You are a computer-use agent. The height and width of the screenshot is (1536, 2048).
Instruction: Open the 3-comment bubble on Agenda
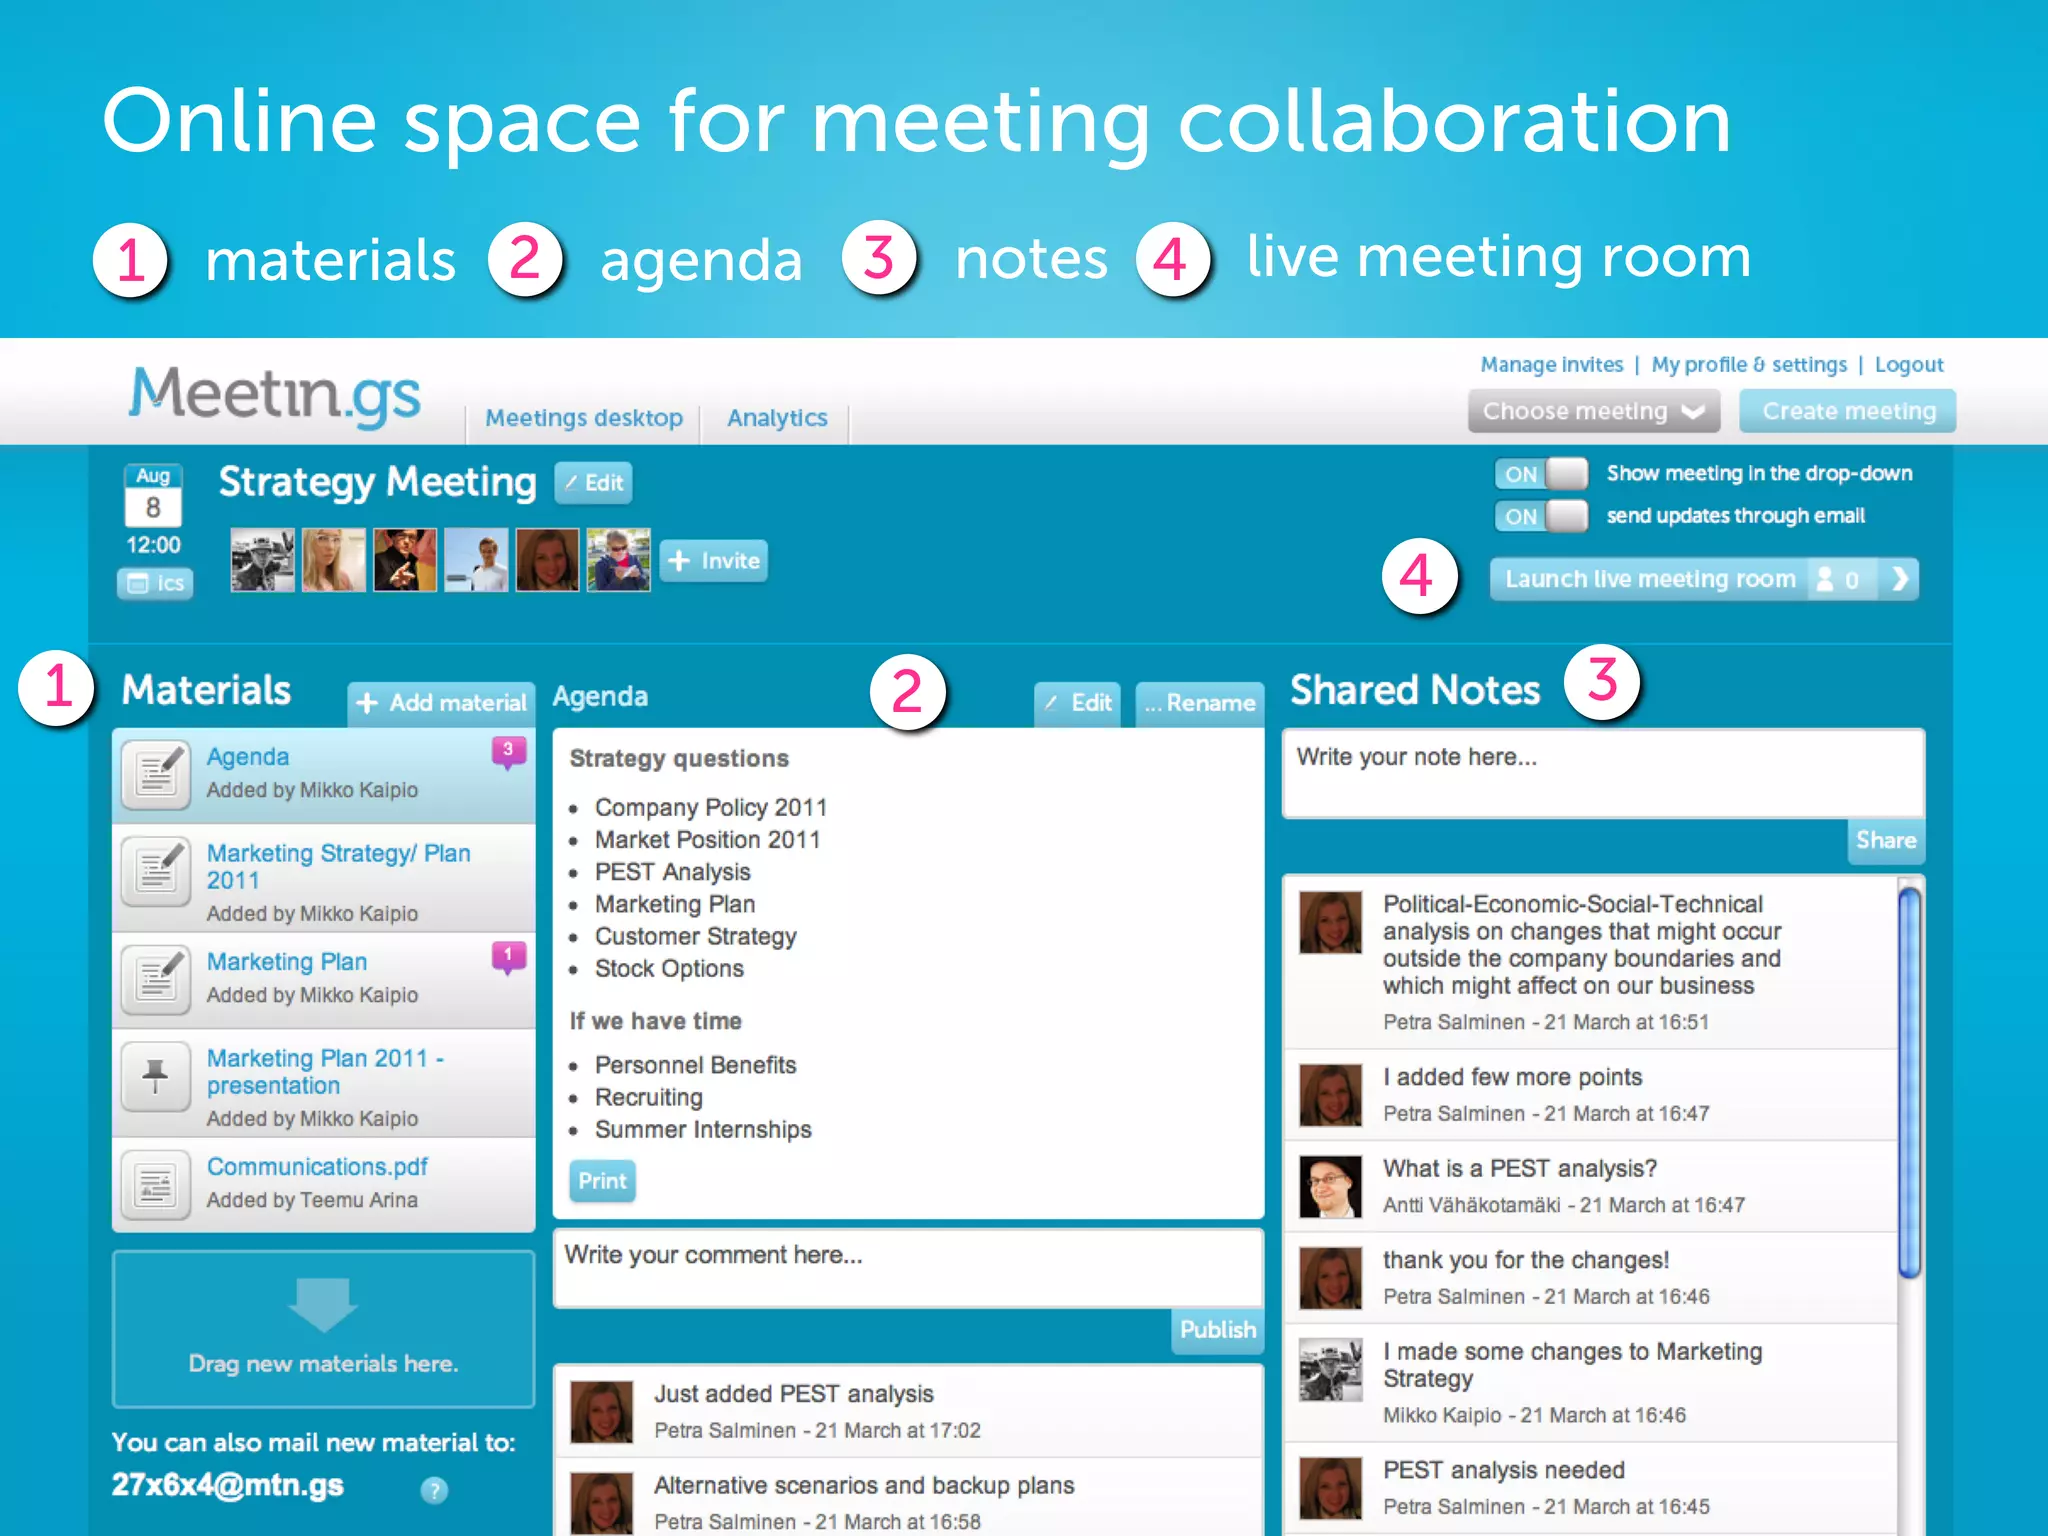point(508,751)
